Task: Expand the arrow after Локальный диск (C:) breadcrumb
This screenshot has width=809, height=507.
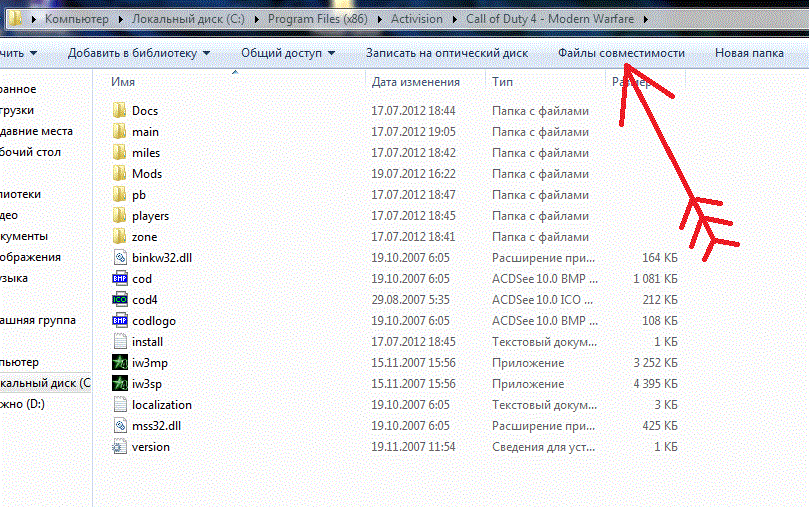Action: coord(256,19)
